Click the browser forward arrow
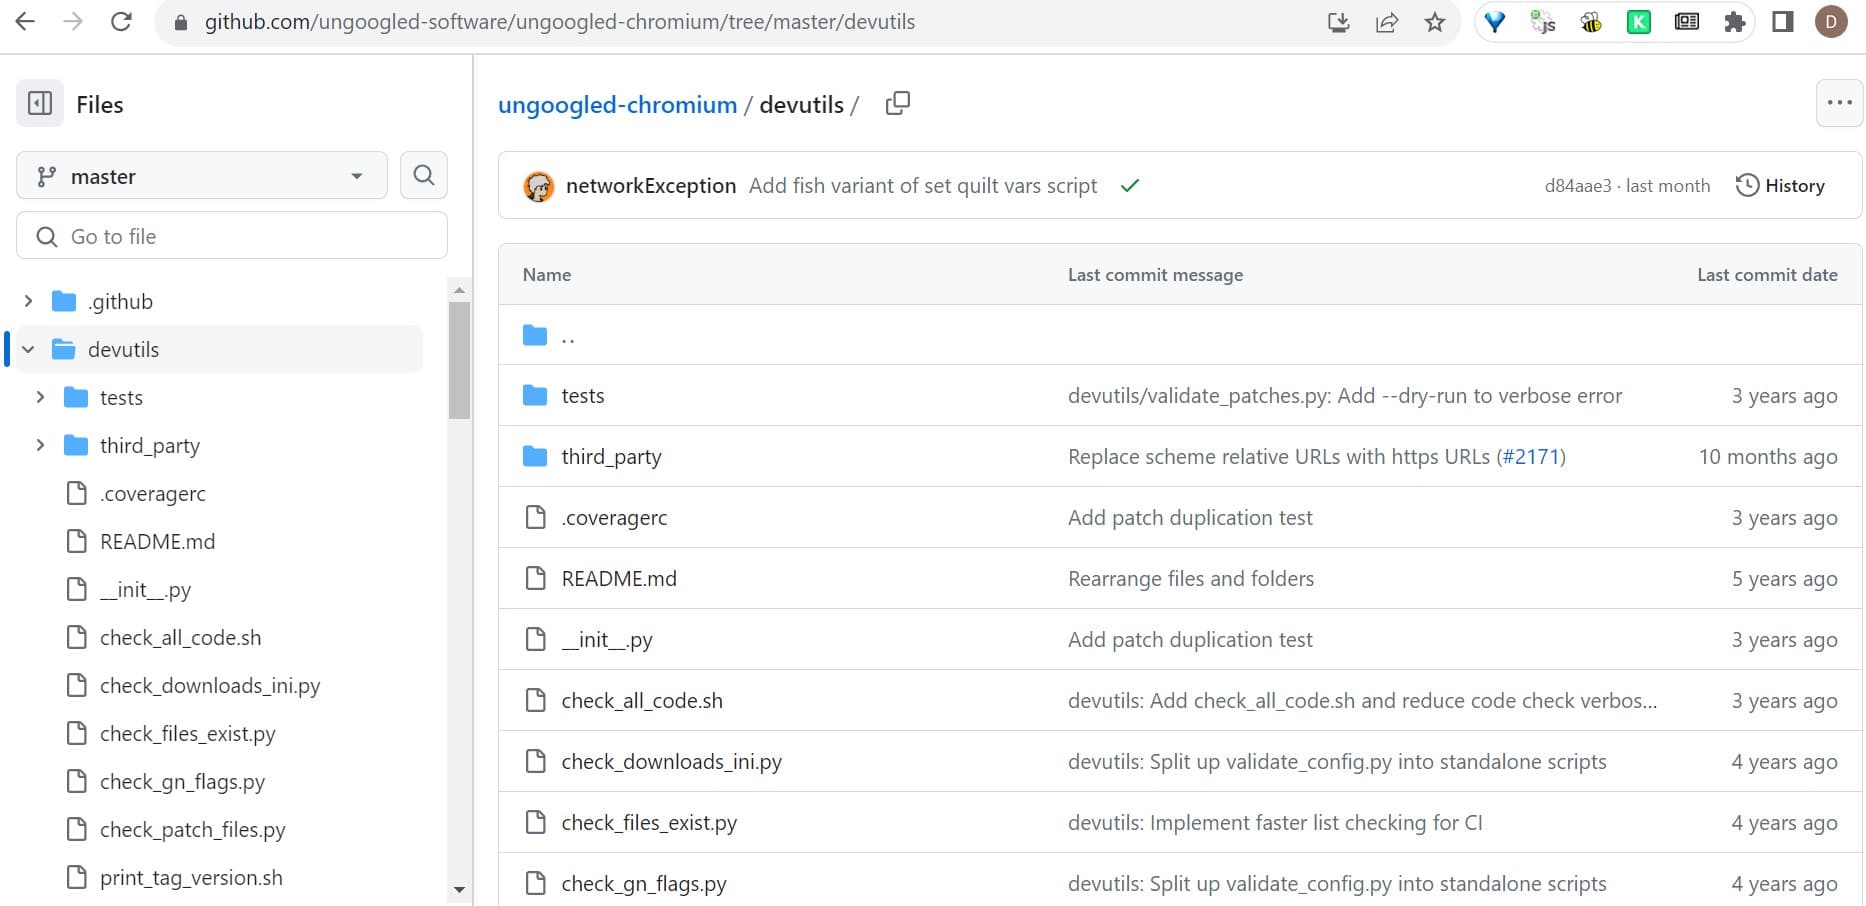The image size is (1866, 906). point(73,21)
